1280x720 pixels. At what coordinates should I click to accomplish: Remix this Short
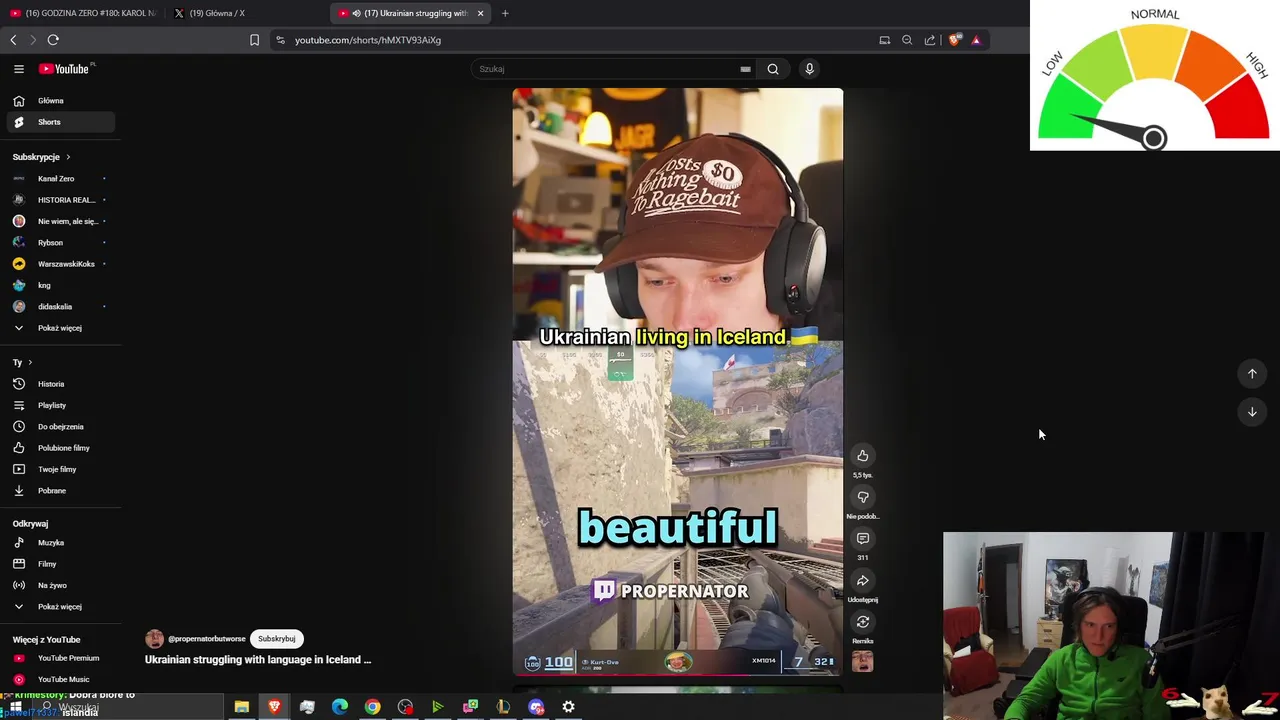tap(863, 622)
